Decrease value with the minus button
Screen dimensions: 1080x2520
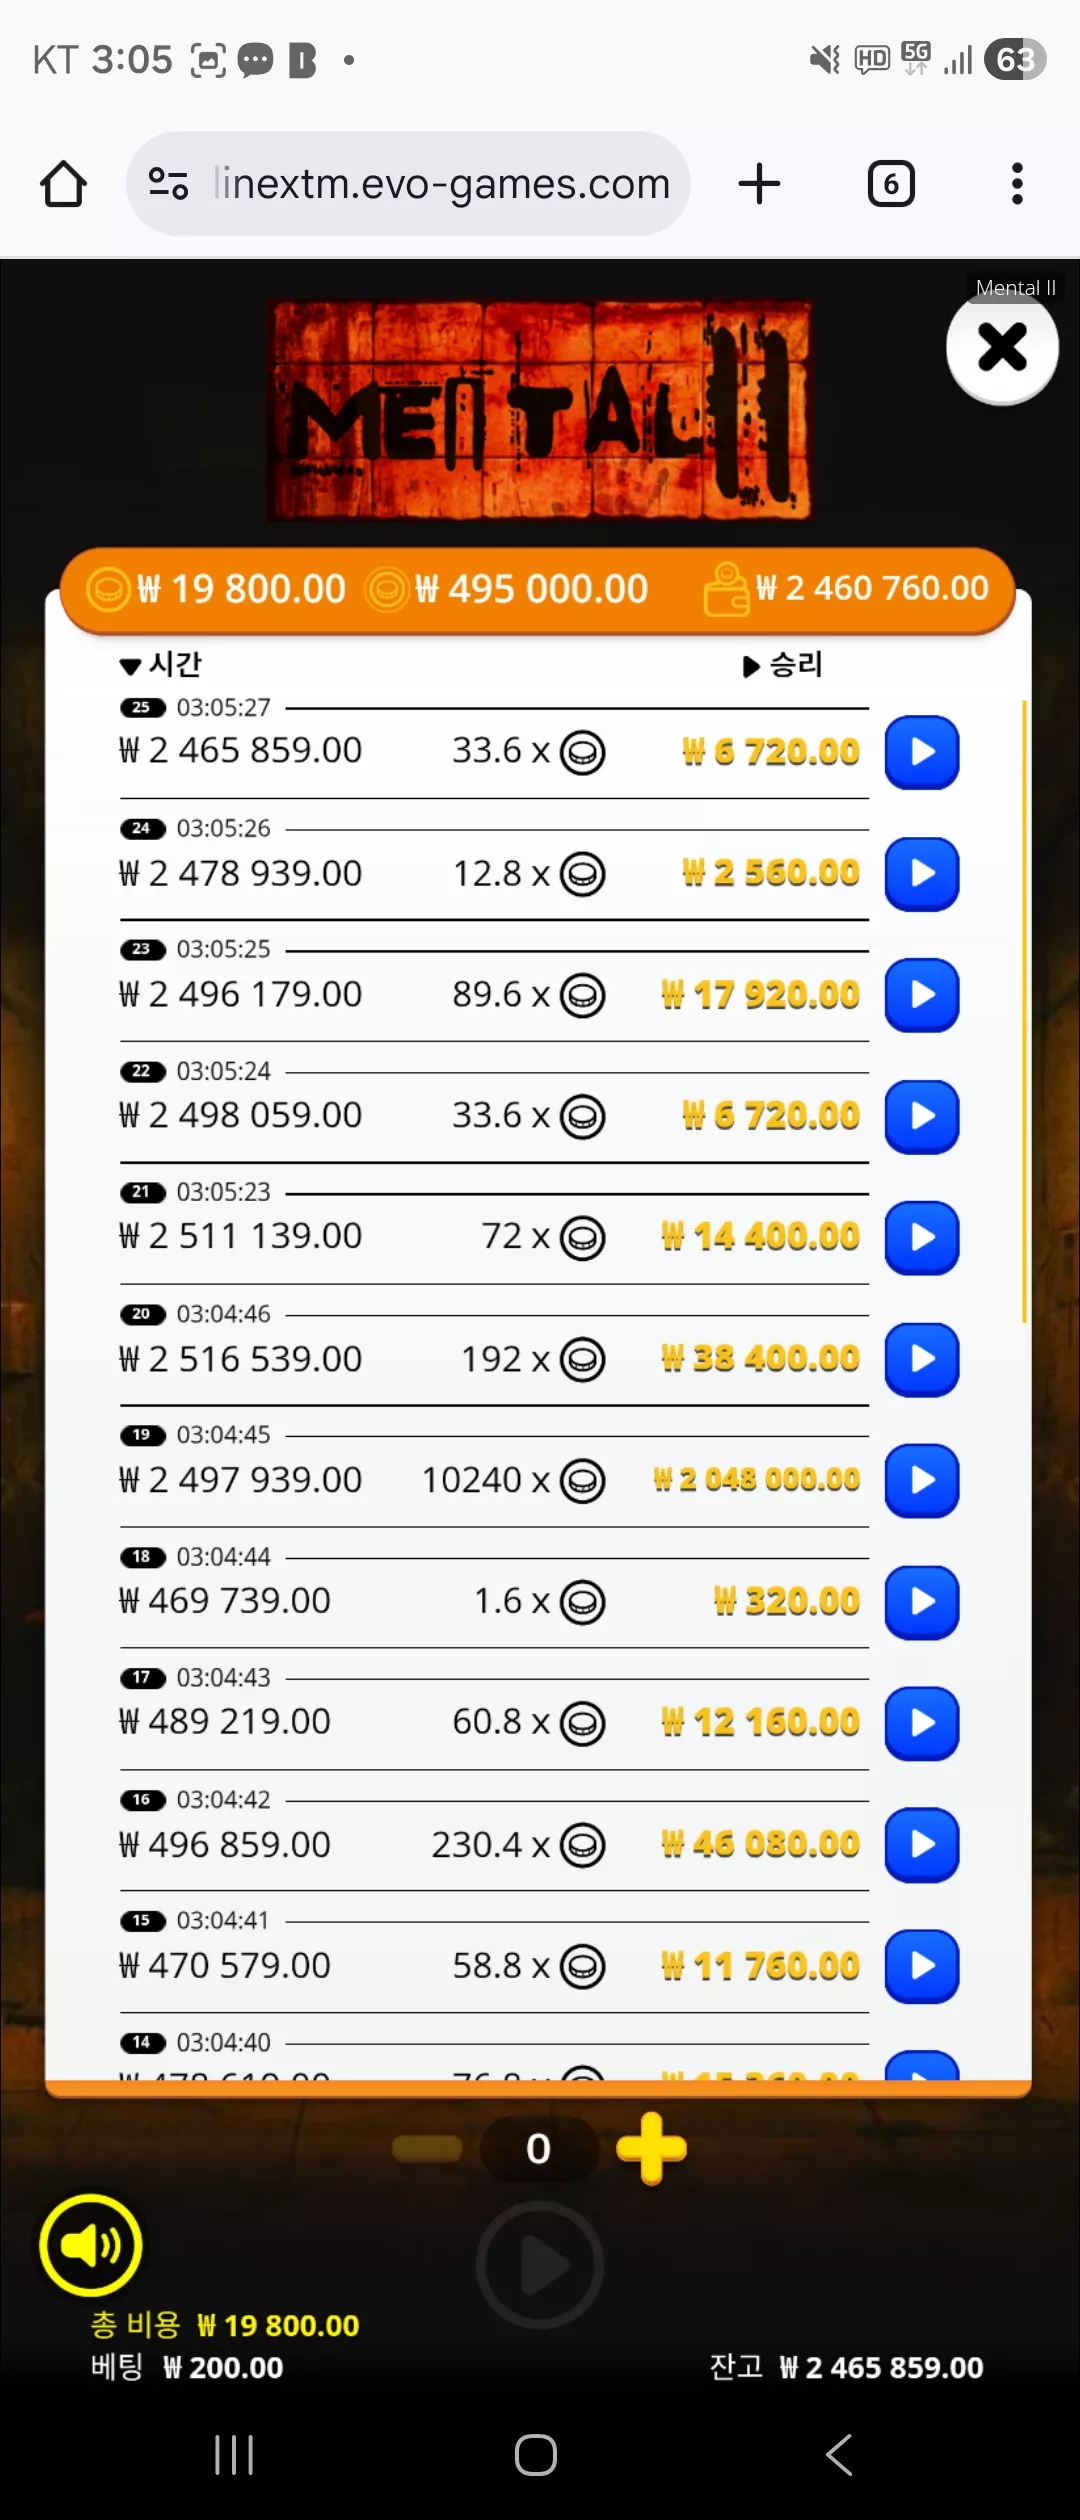coord(428,2148)
